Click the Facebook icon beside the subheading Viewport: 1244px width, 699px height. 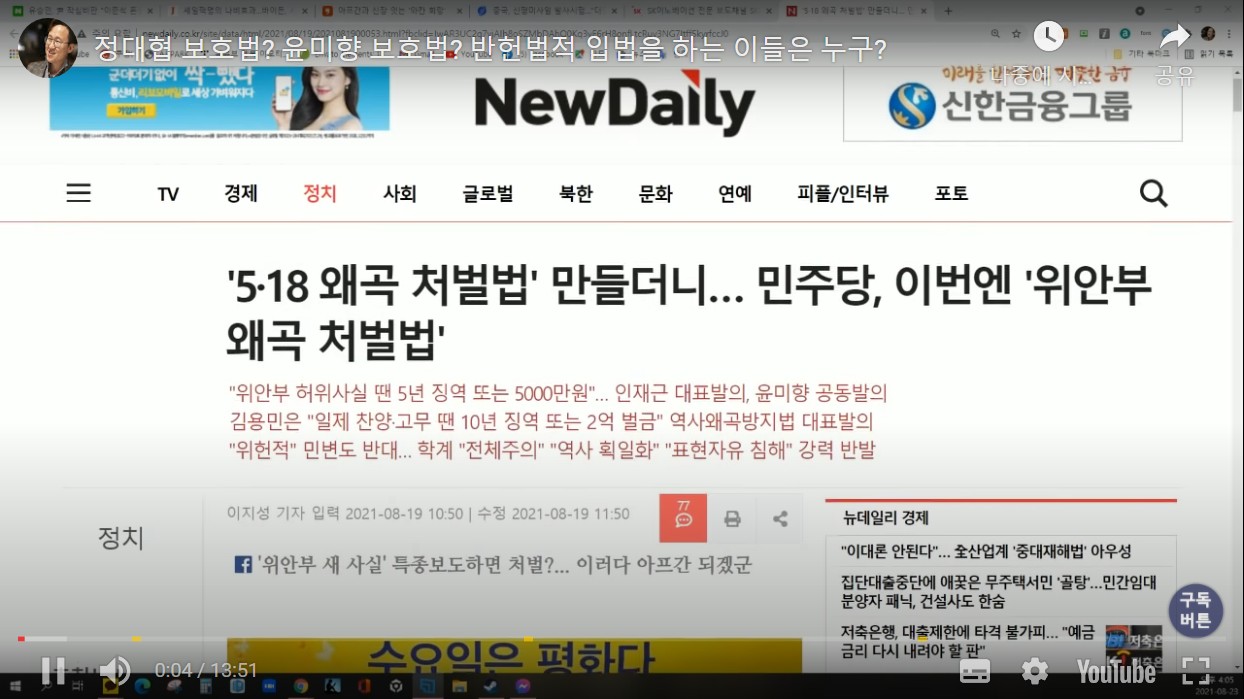243,565
